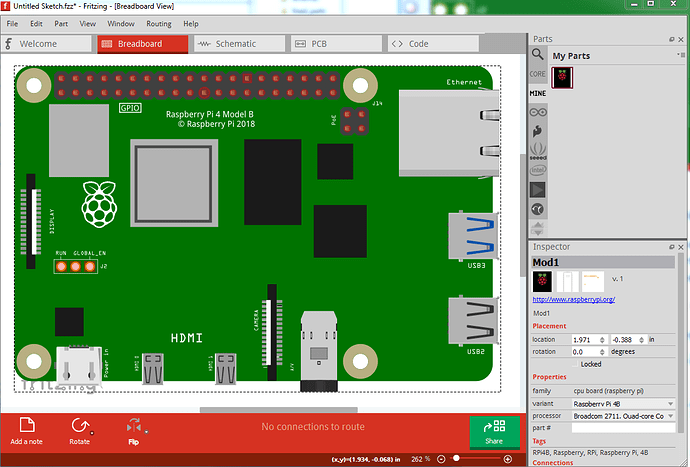This screenshot has width=690, height=467.
Task: Rotate the selected part
Action: click(79, 431)
